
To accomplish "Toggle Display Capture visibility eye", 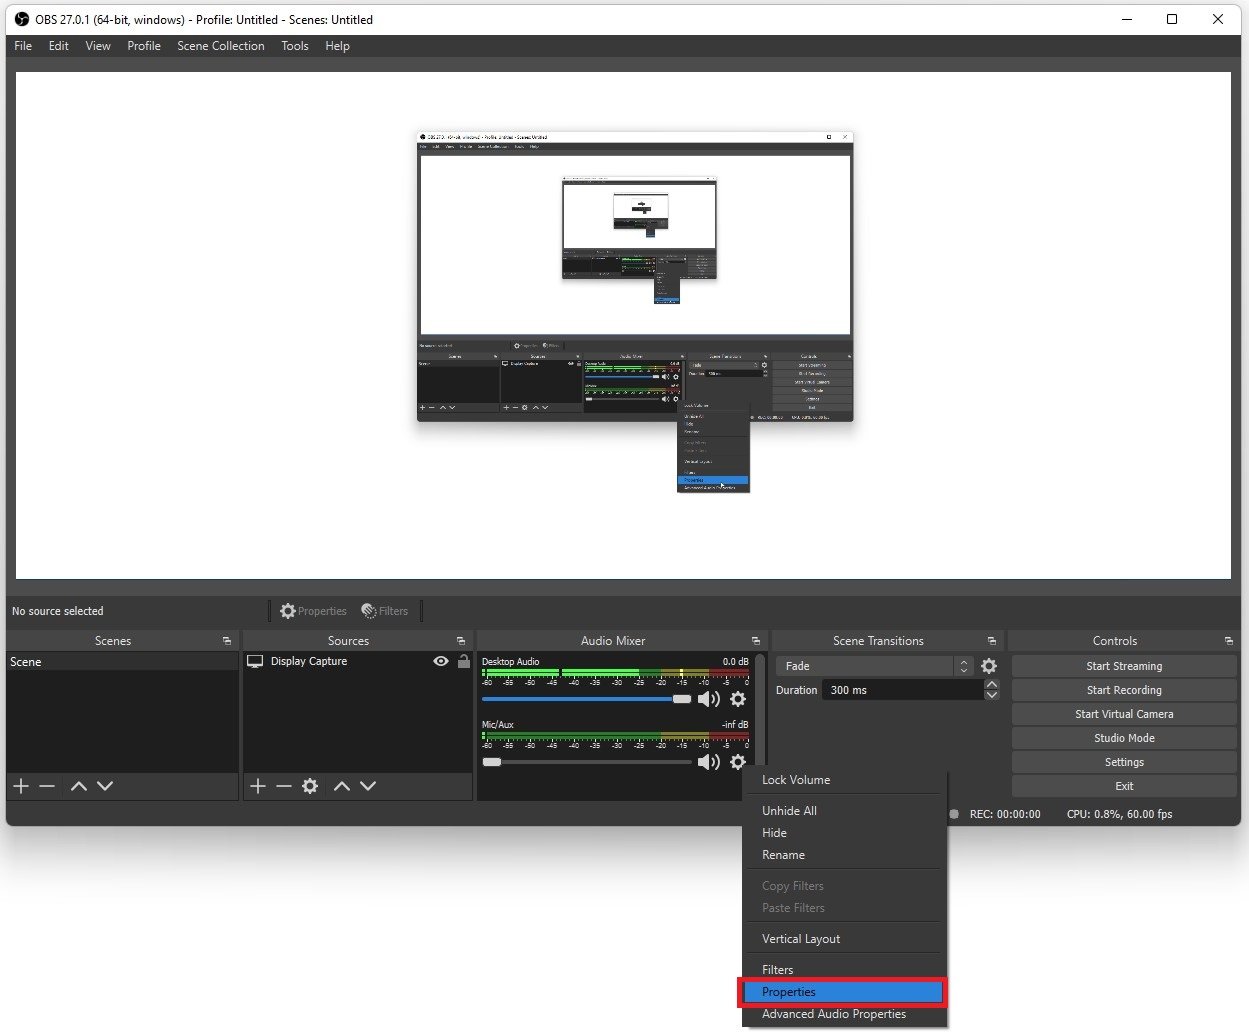I will [441, 662].
